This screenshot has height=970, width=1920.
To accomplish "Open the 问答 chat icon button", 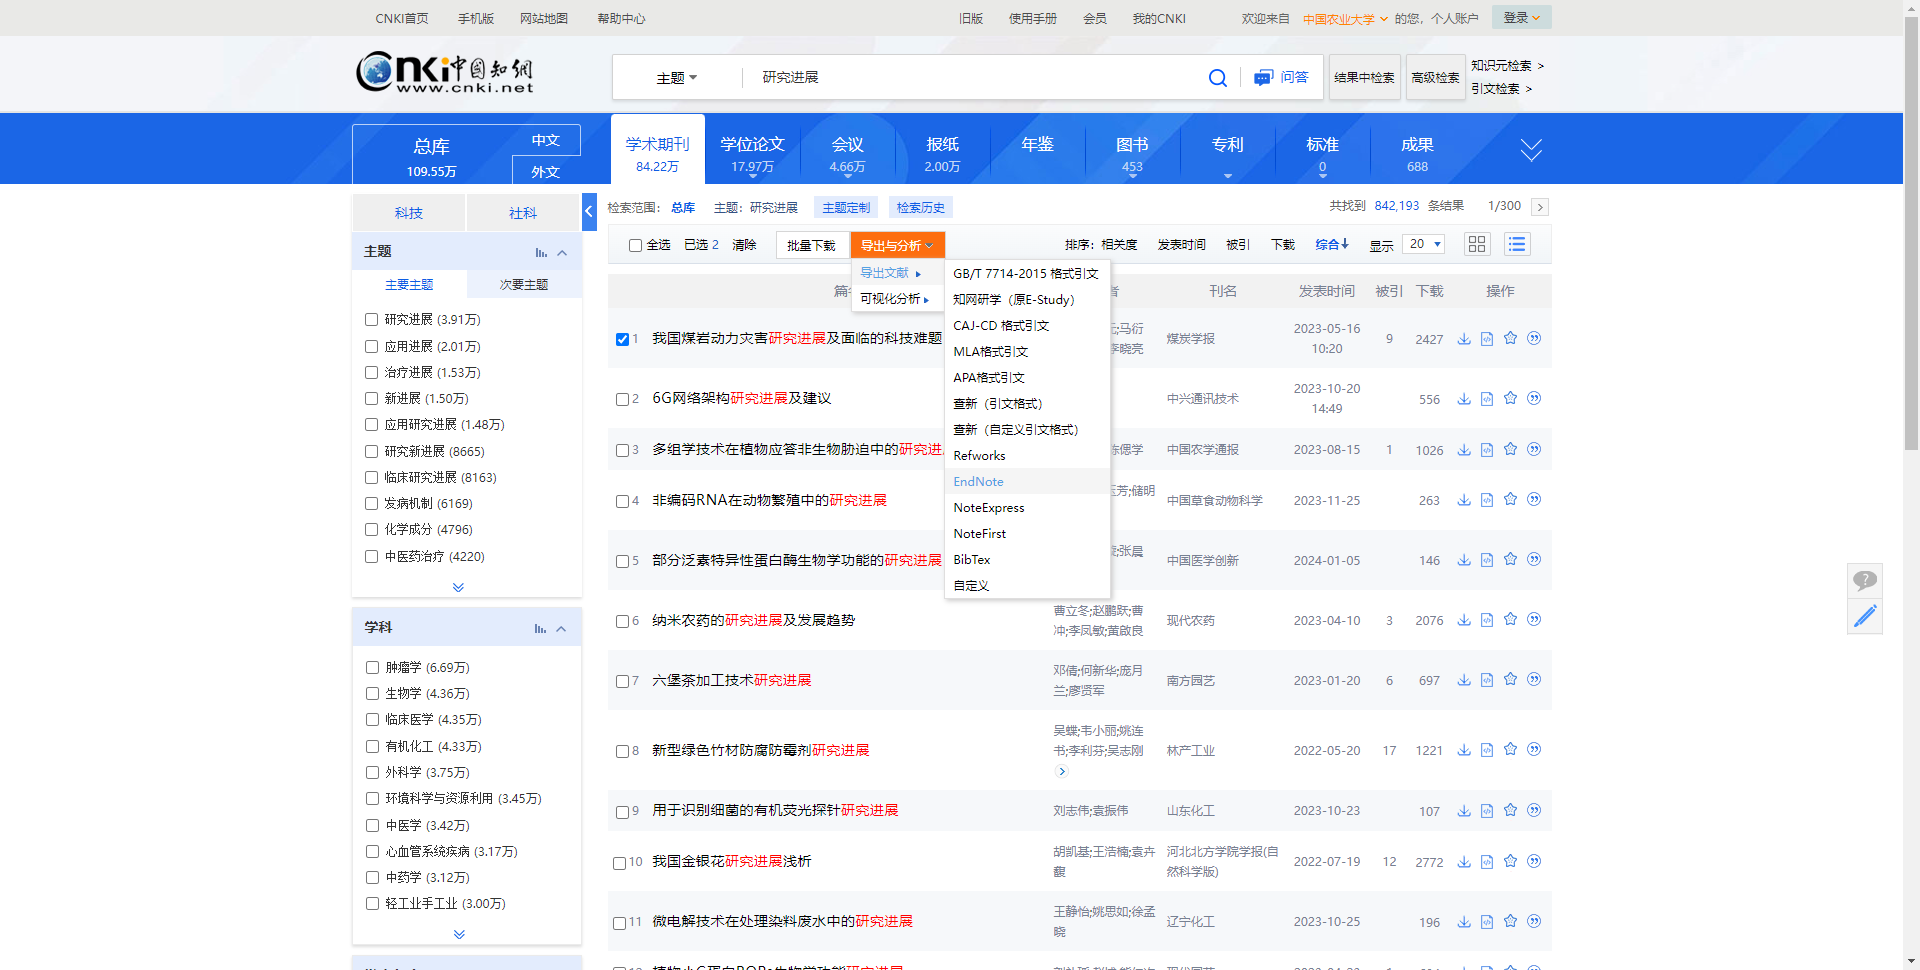I will click(x=1281, y=78).
